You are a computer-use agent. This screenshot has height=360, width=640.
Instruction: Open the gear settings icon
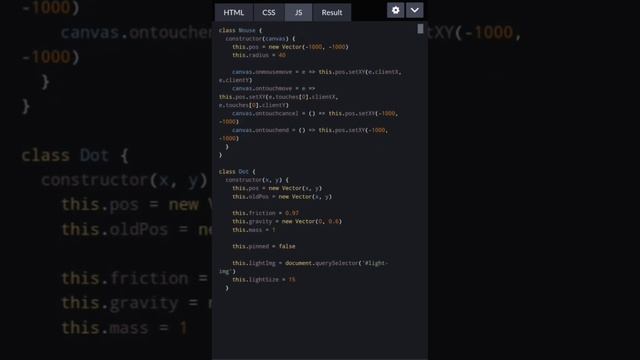coord(396,10)
